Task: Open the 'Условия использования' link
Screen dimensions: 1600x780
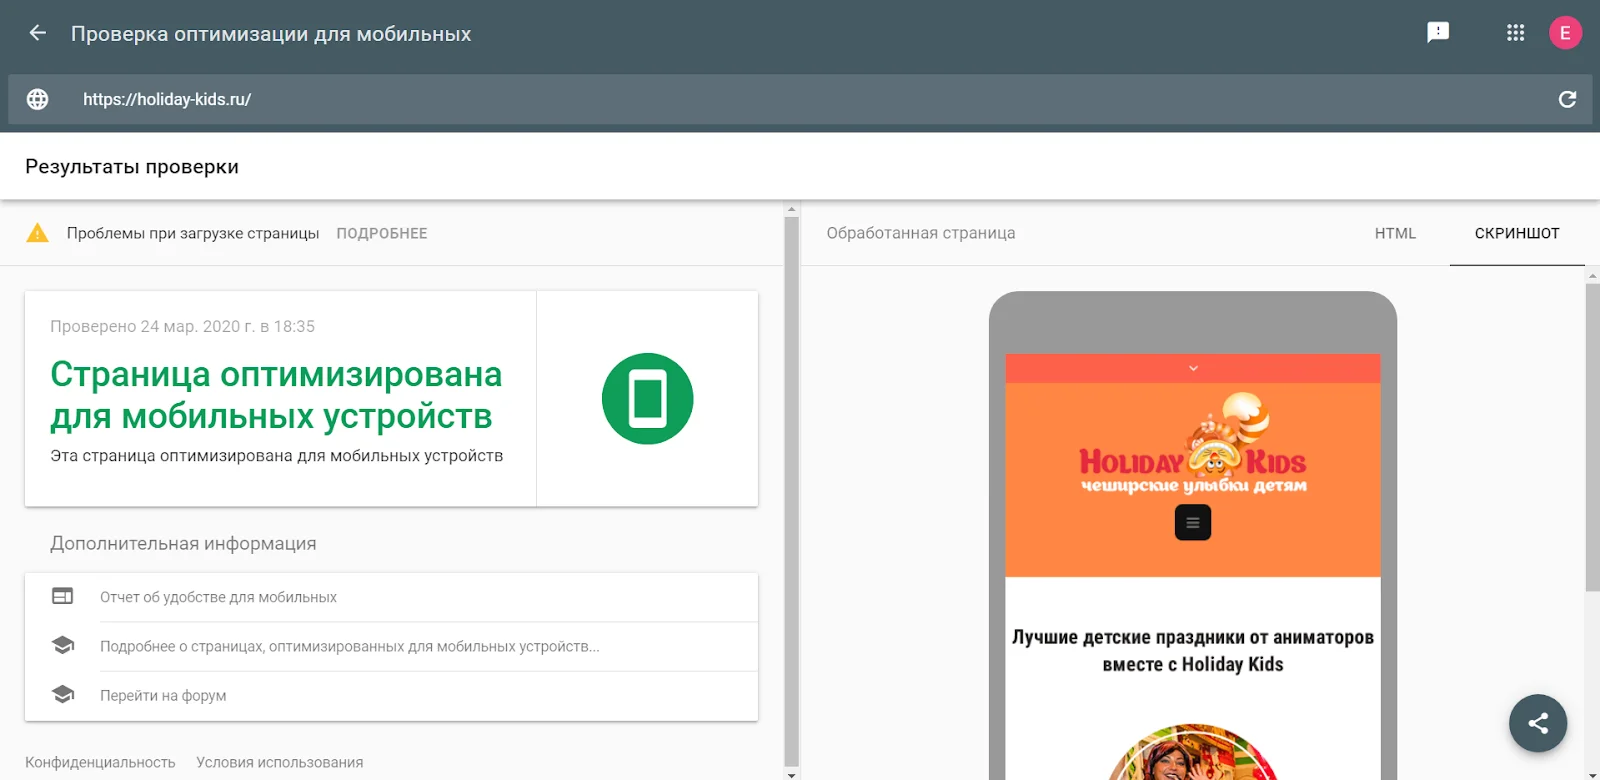Action: click(280, 762)
